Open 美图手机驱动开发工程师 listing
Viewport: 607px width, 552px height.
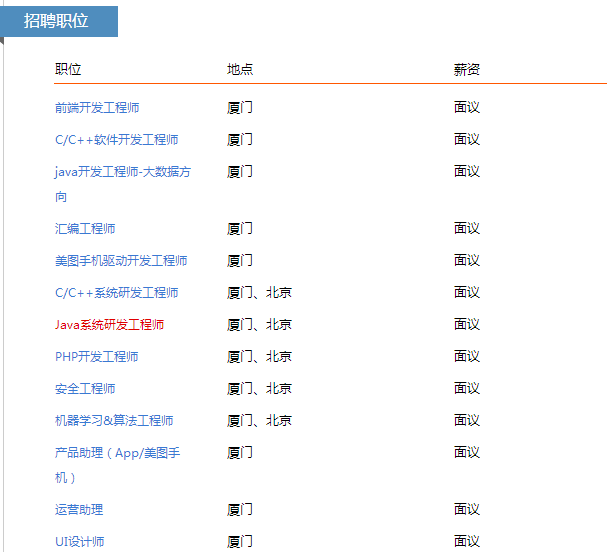(121, 261)
